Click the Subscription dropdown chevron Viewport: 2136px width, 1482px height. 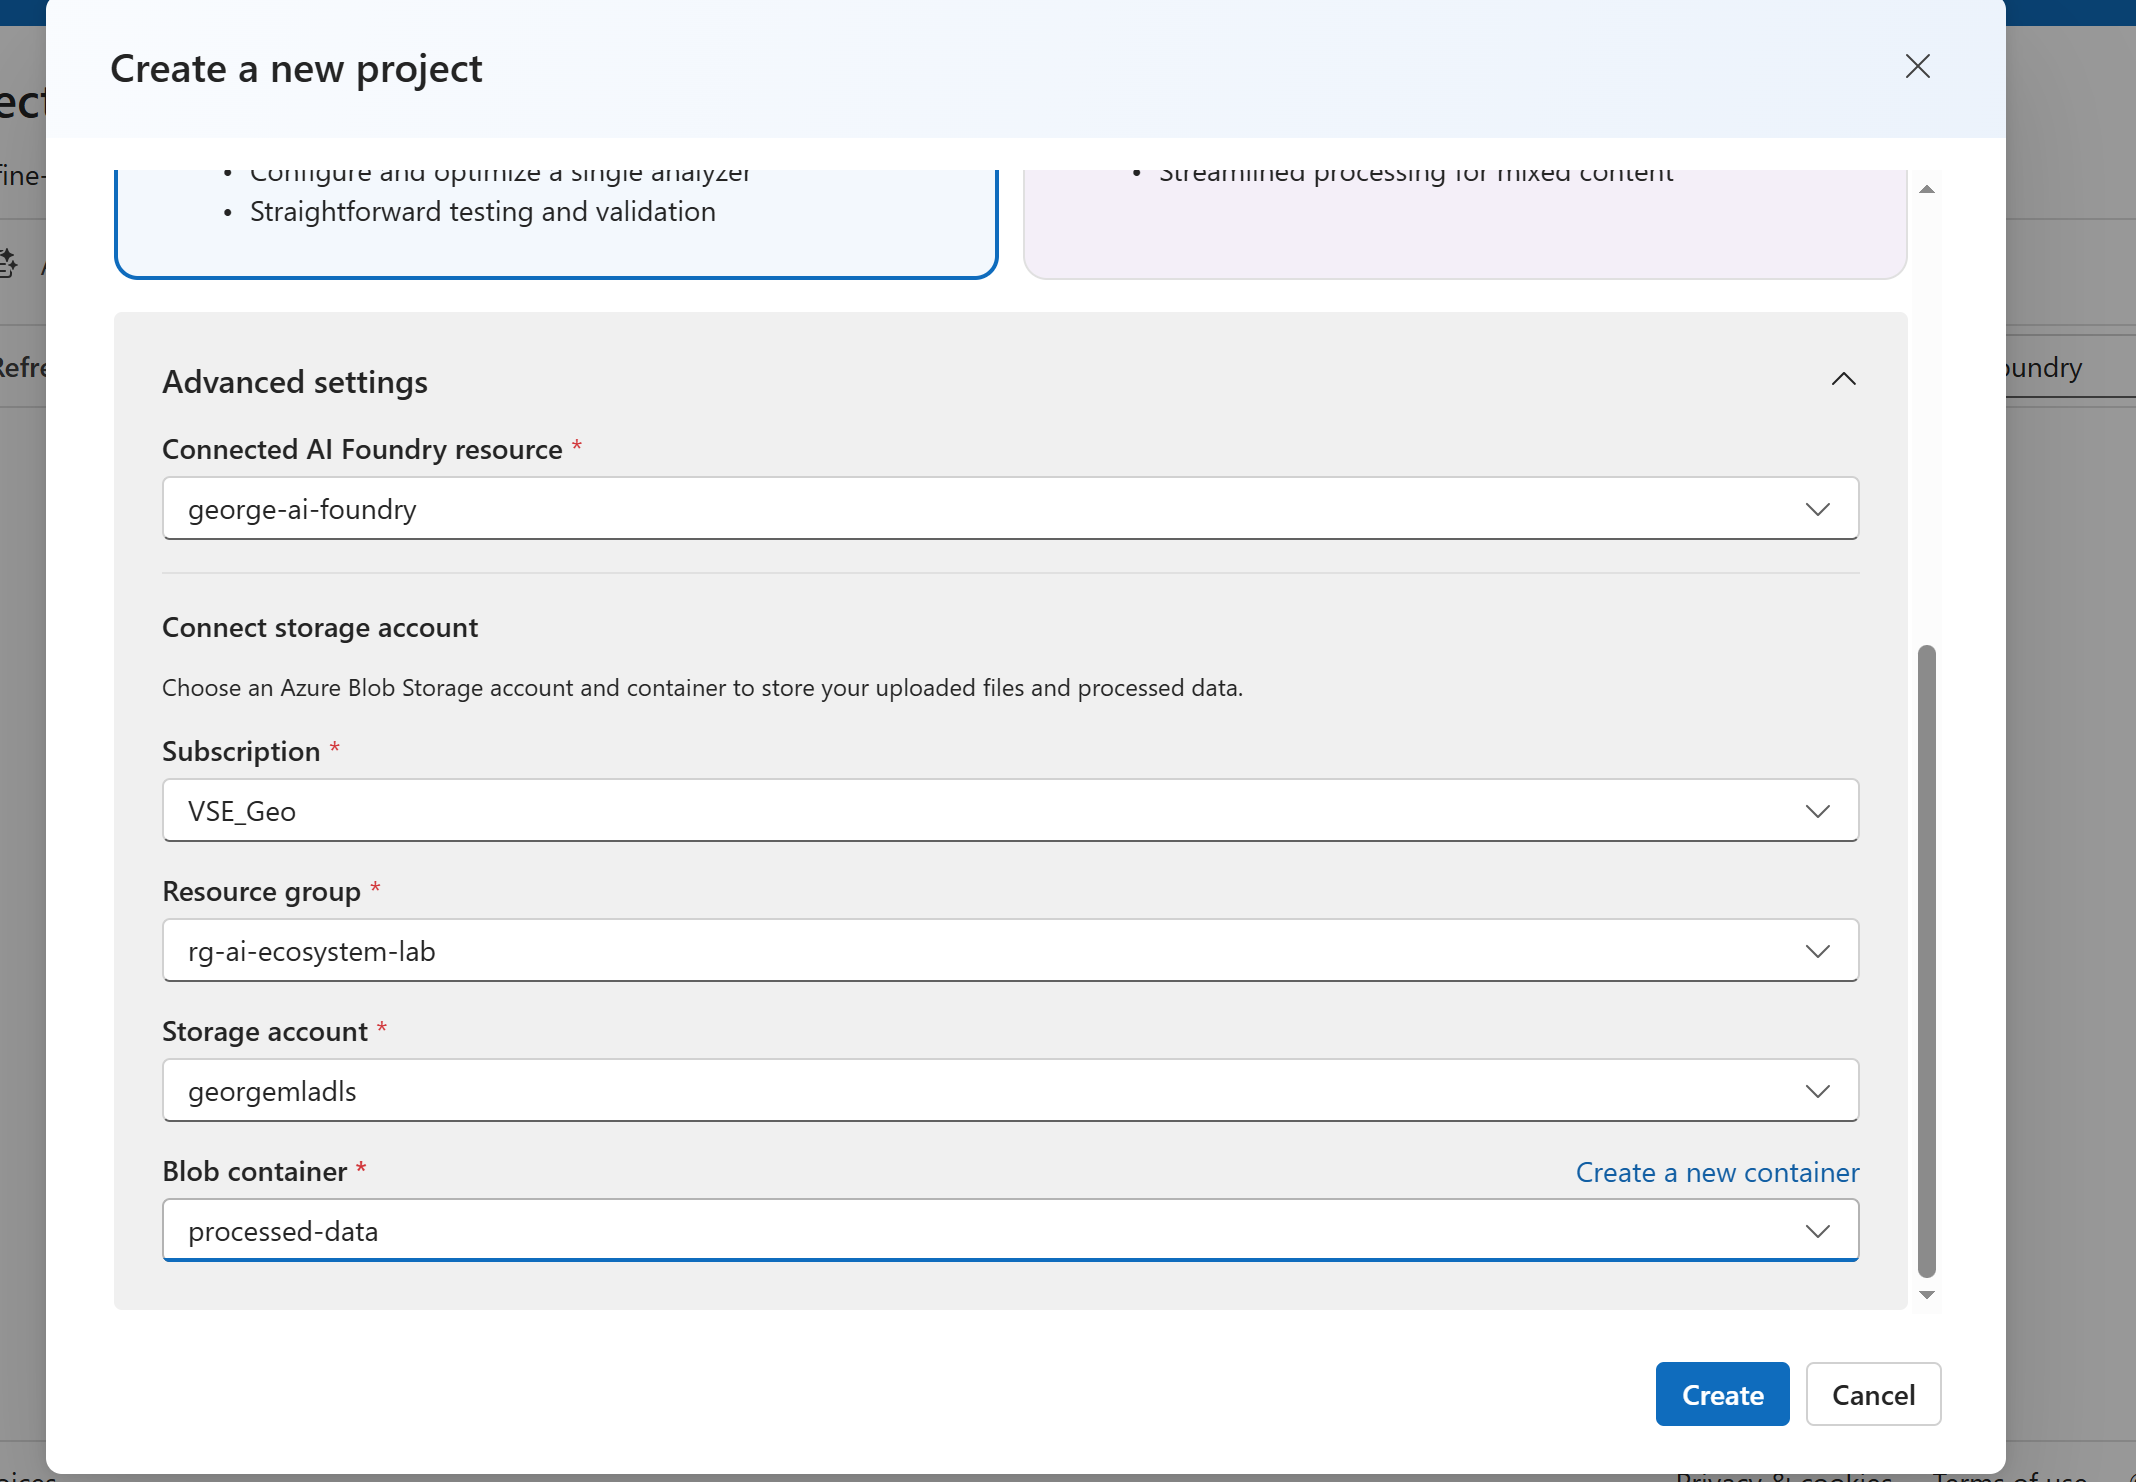coord(1817,811)
